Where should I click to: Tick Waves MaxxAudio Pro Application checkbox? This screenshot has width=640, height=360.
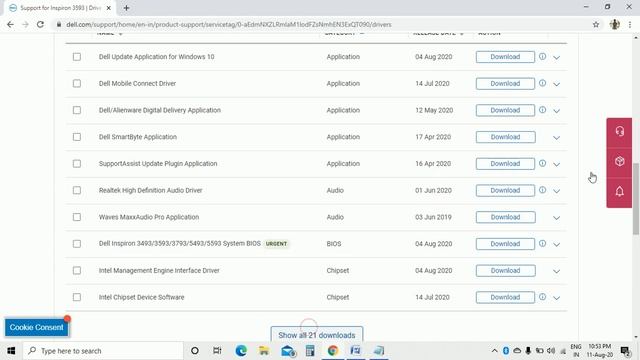click(x=77, y=217)
